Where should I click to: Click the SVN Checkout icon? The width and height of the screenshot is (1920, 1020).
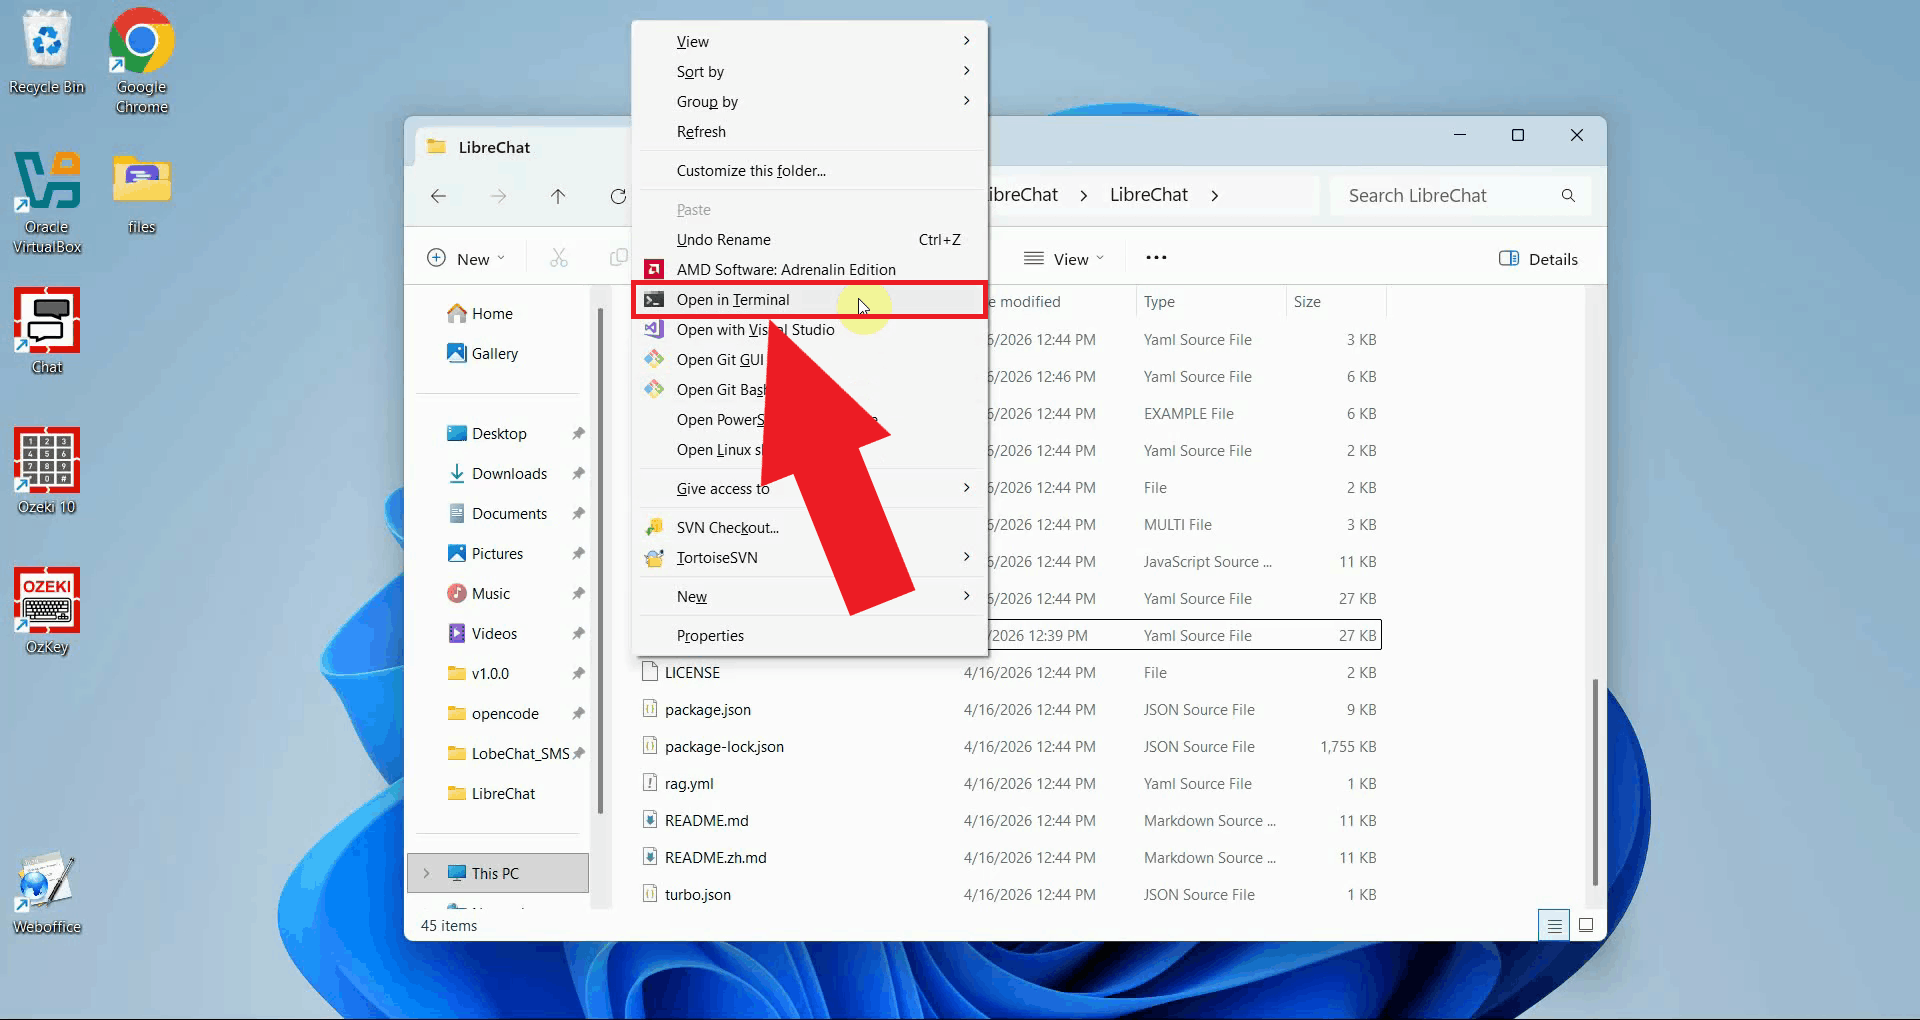pyautogui.click(x=654, y=527)
